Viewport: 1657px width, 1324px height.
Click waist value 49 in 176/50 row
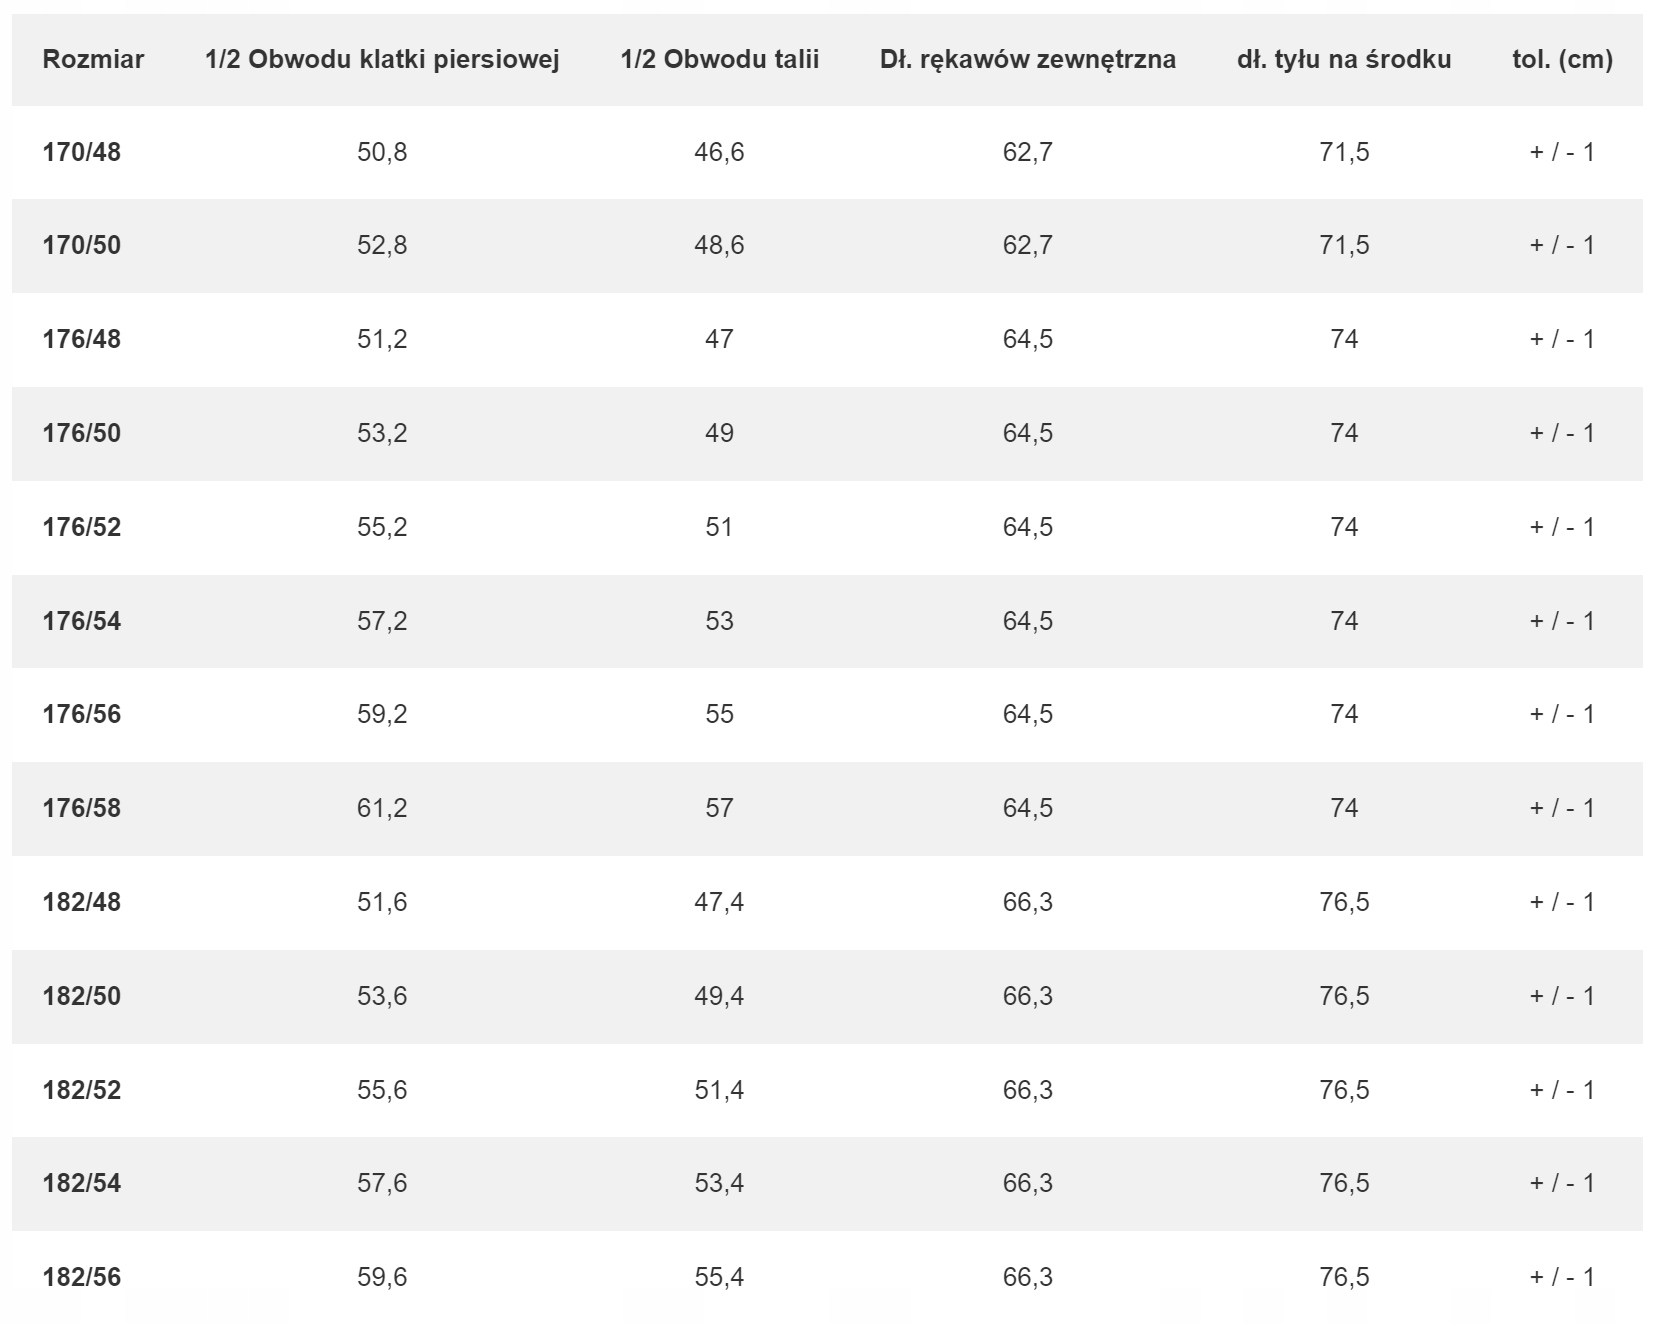[719, 433]
